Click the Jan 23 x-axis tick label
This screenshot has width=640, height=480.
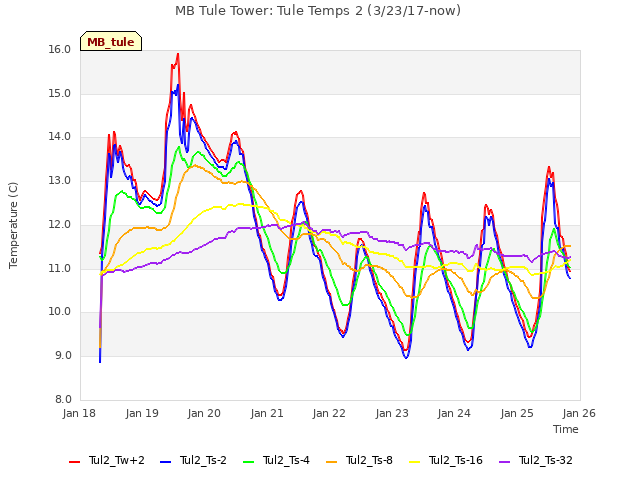[x=392, y=413]
